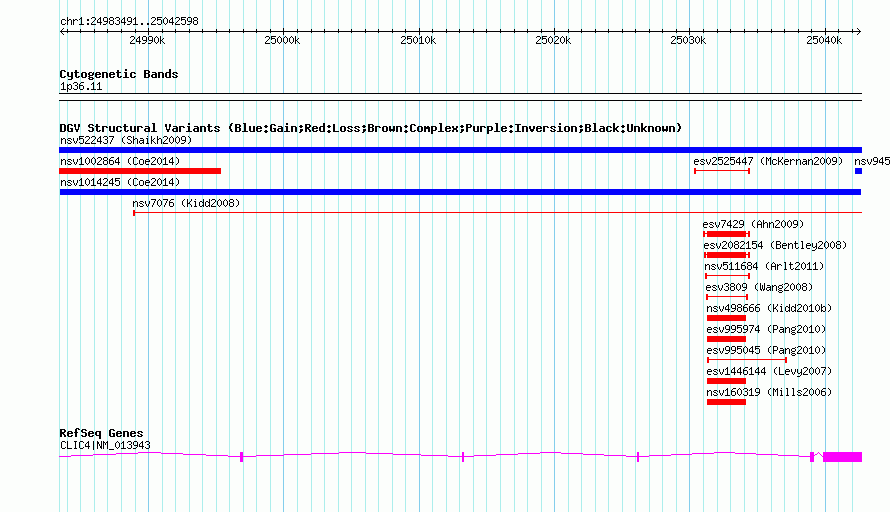Click the esv7429 (Ahn2009) label
Image resolution: width=890 pixels, height=512 pixels.
coord(753,224)
